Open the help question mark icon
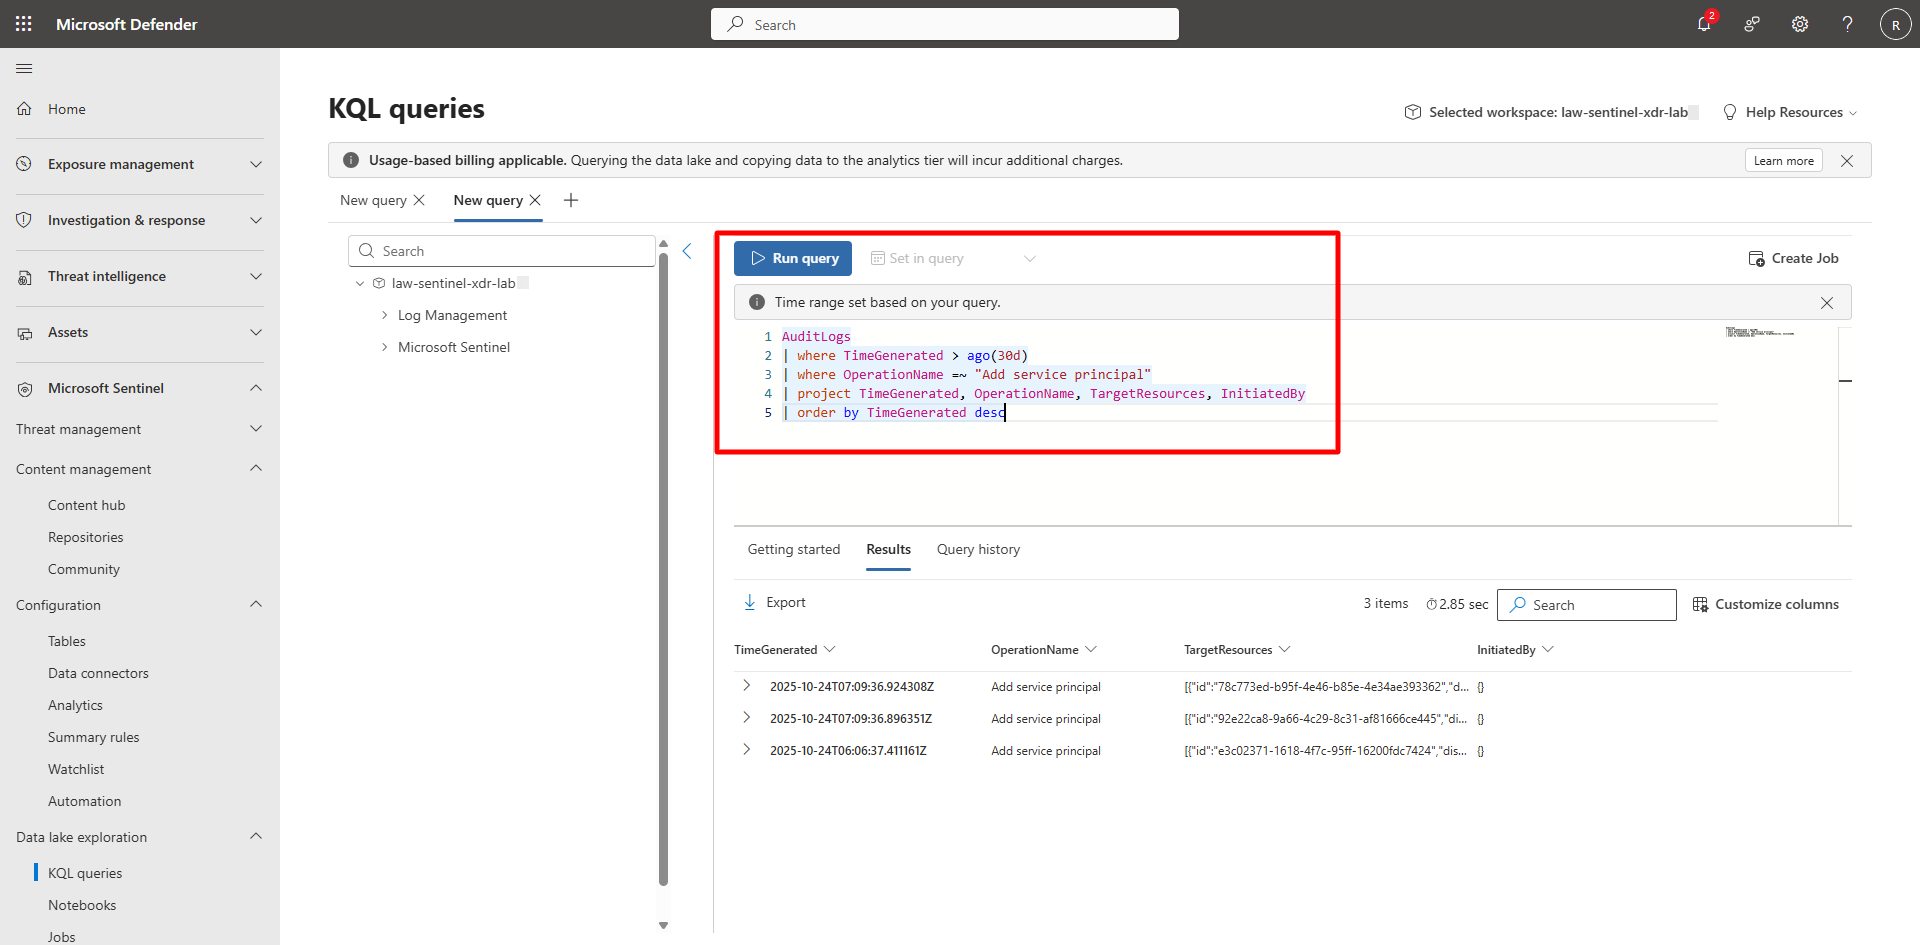 pyautogui.click(x=1848, y=24)
